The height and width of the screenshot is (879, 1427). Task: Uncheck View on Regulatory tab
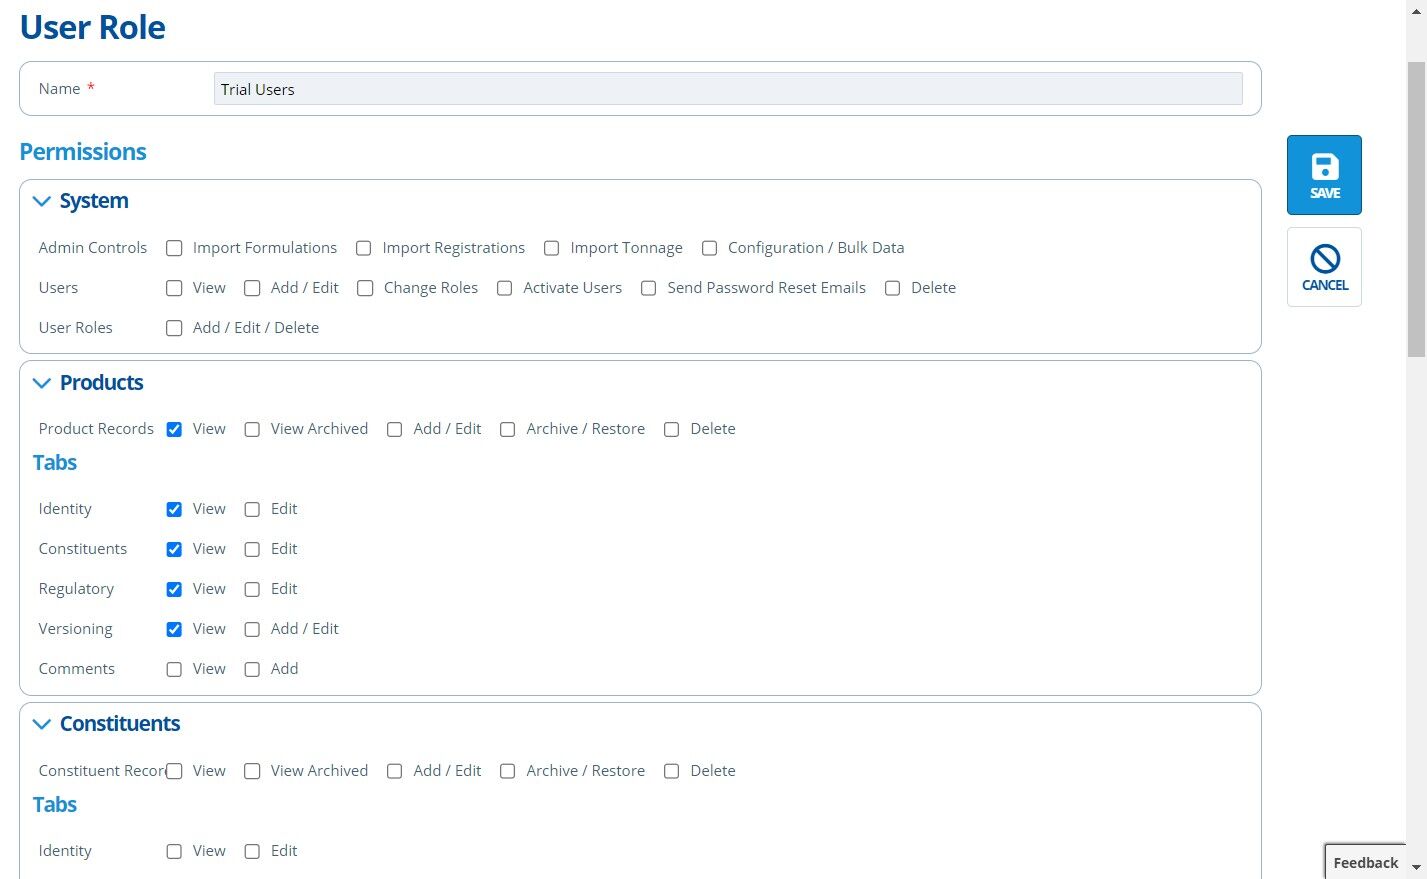(x=174, y=589)
